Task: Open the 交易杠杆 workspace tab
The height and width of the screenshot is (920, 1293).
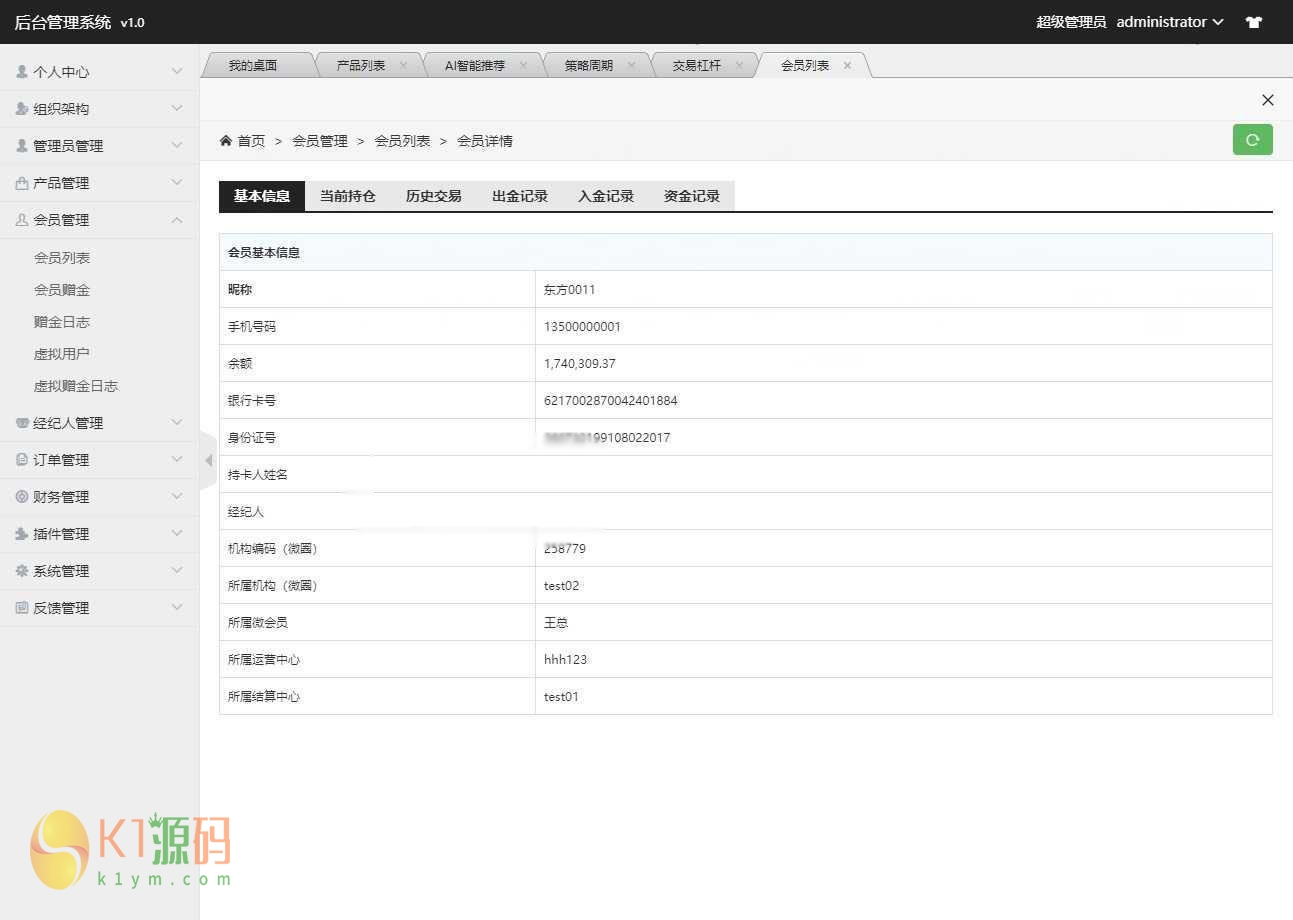Action: tap(698, 63)
